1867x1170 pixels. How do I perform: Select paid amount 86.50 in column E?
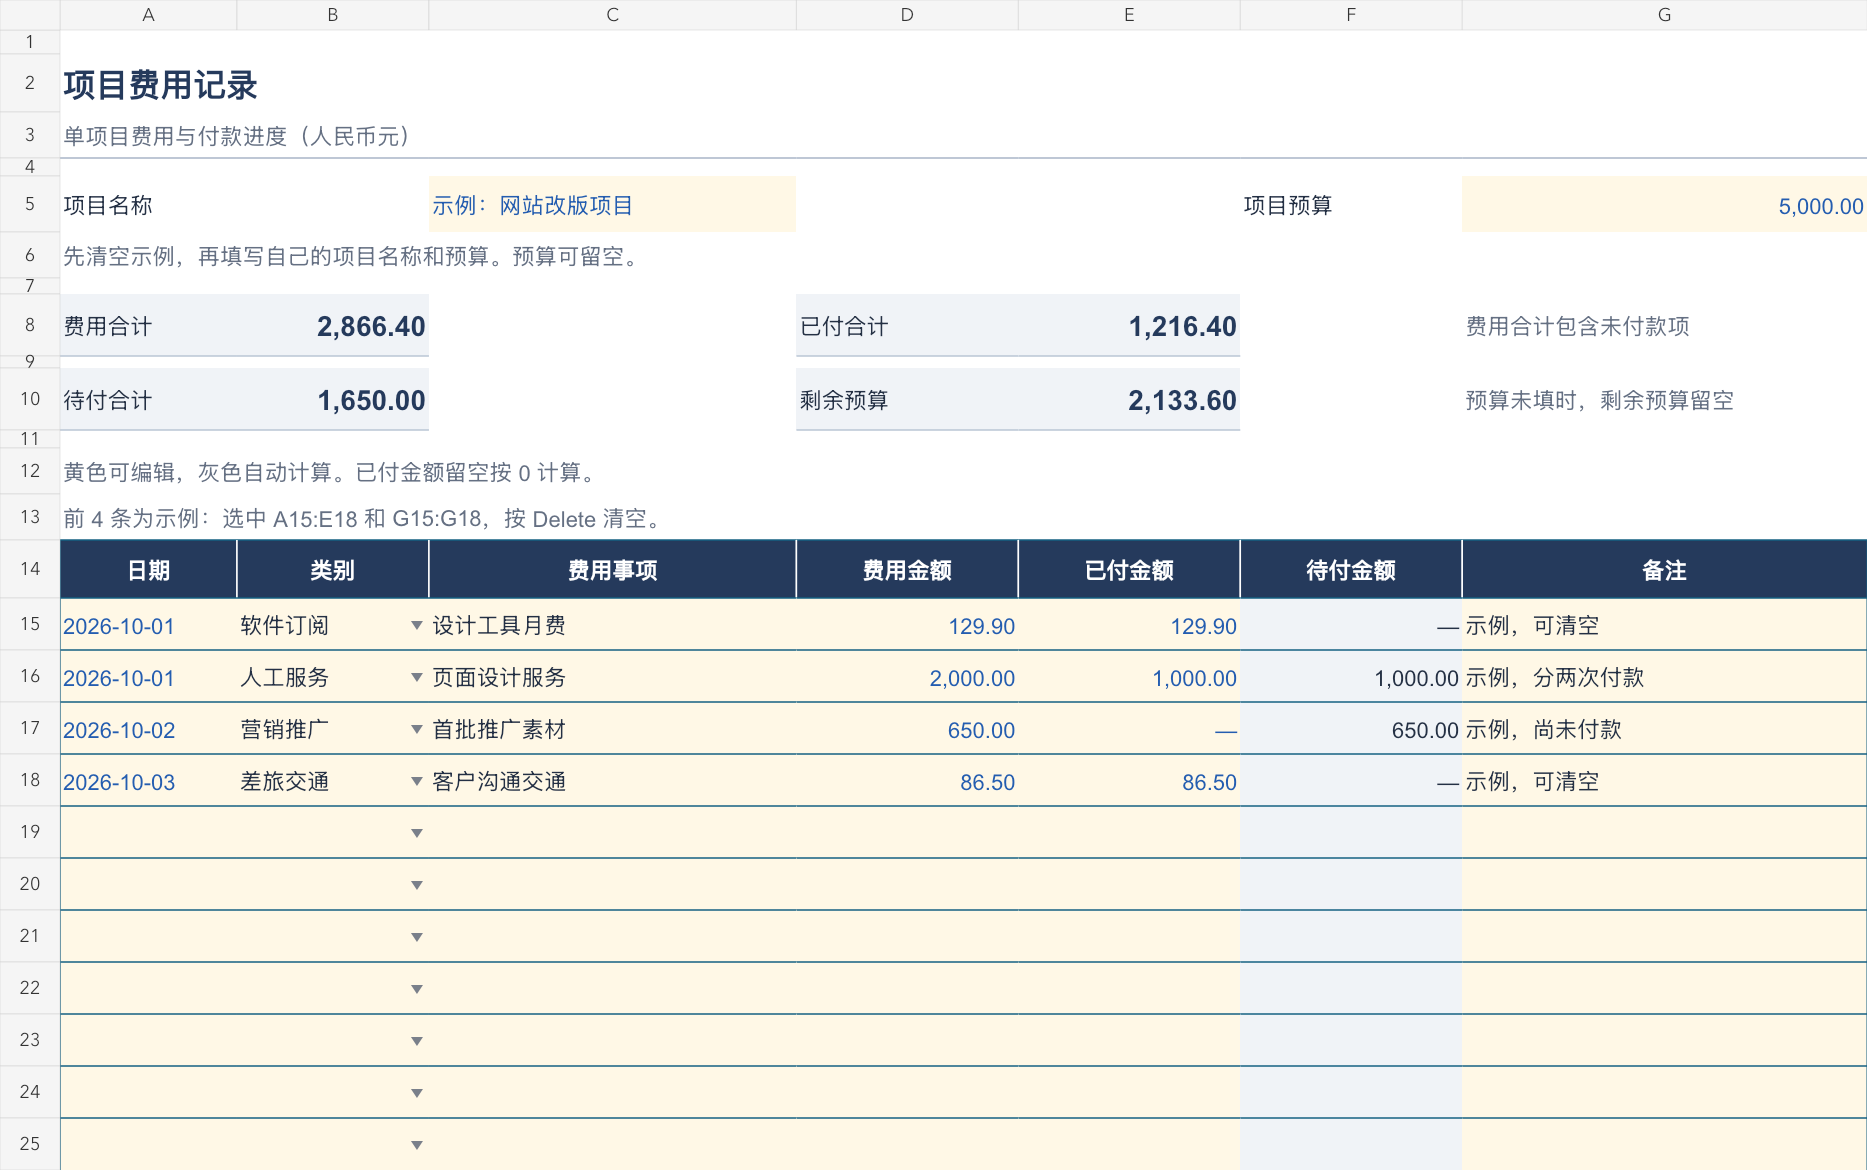(1129, 782)
